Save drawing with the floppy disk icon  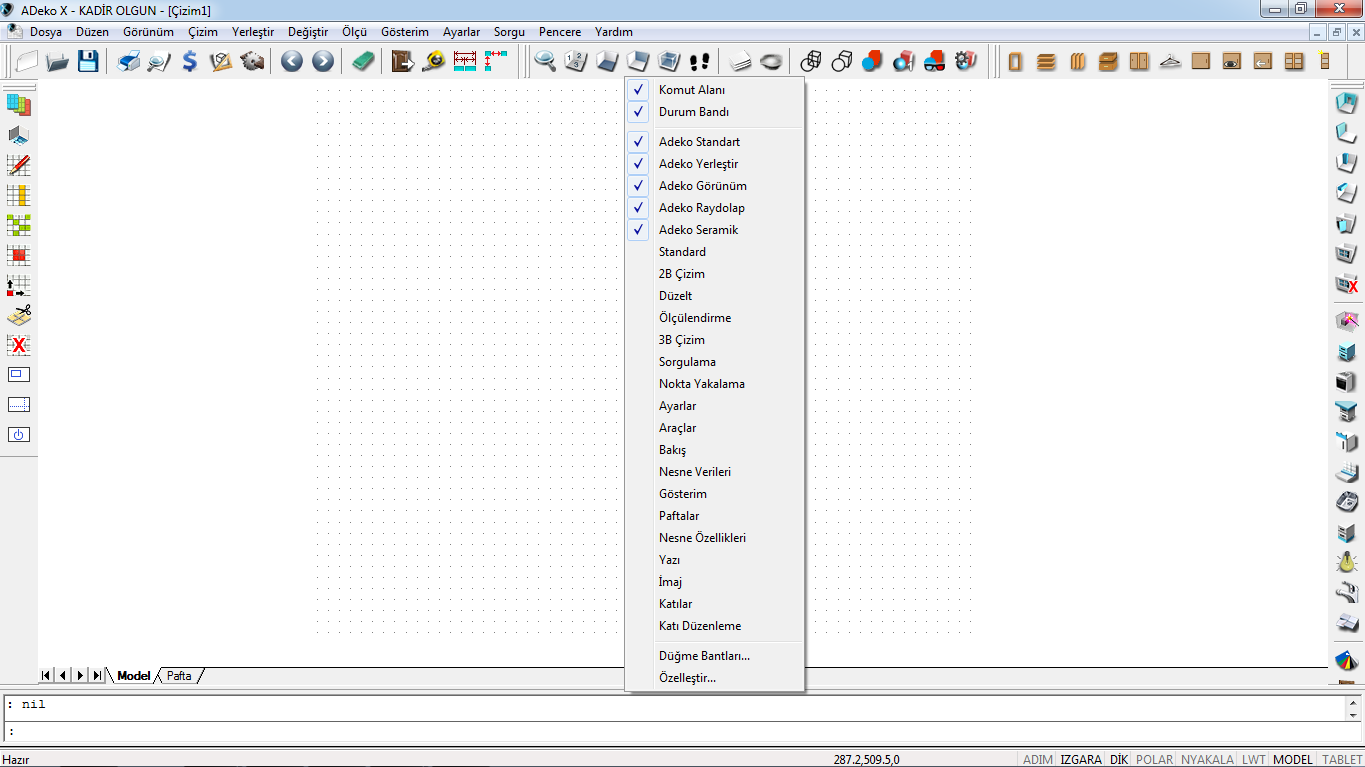88,62
